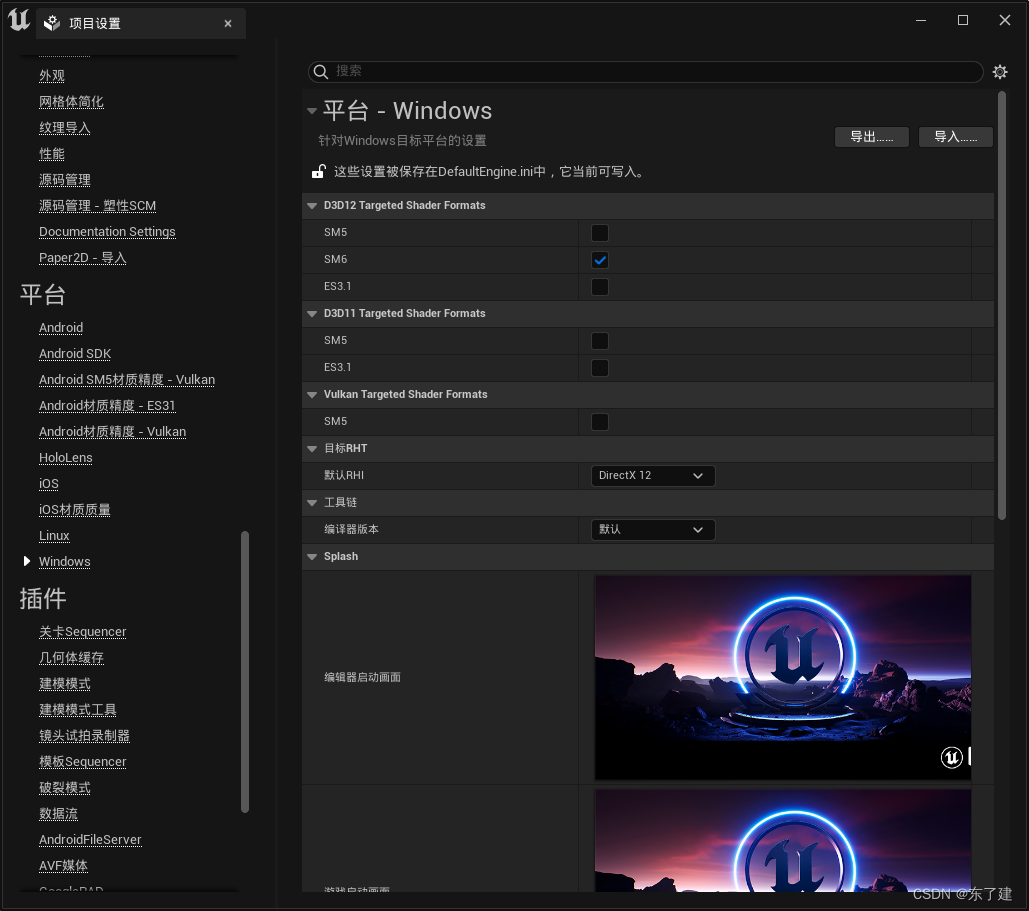Open Documentation Settings in the sidebar
The image size is (1029, 911).
point(106,231)
